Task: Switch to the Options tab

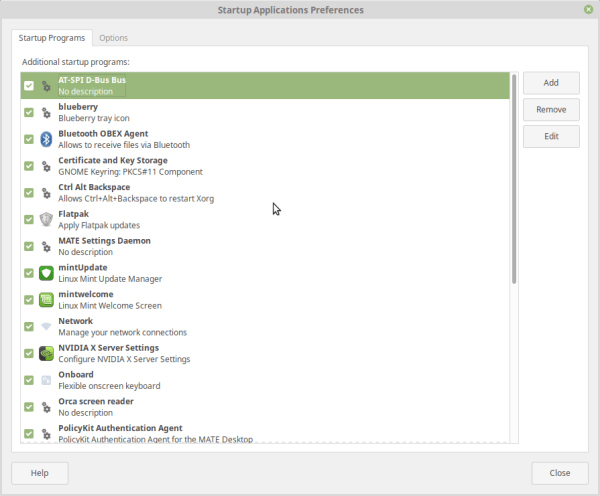Action: pyautogui.click(x=113, y=38)
